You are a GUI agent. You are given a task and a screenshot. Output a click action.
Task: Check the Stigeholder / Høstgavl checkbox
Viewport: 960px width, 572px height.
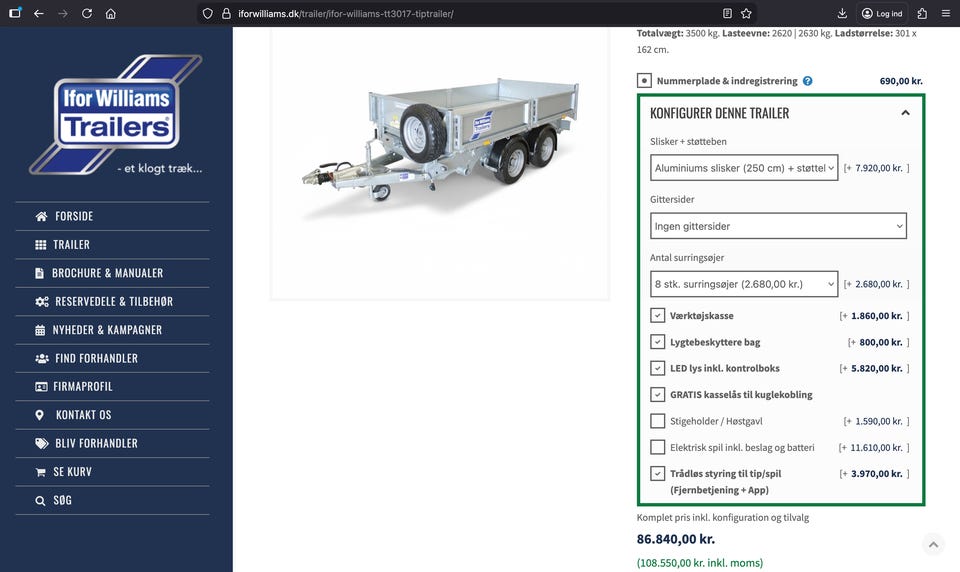(x=657, y=421)
